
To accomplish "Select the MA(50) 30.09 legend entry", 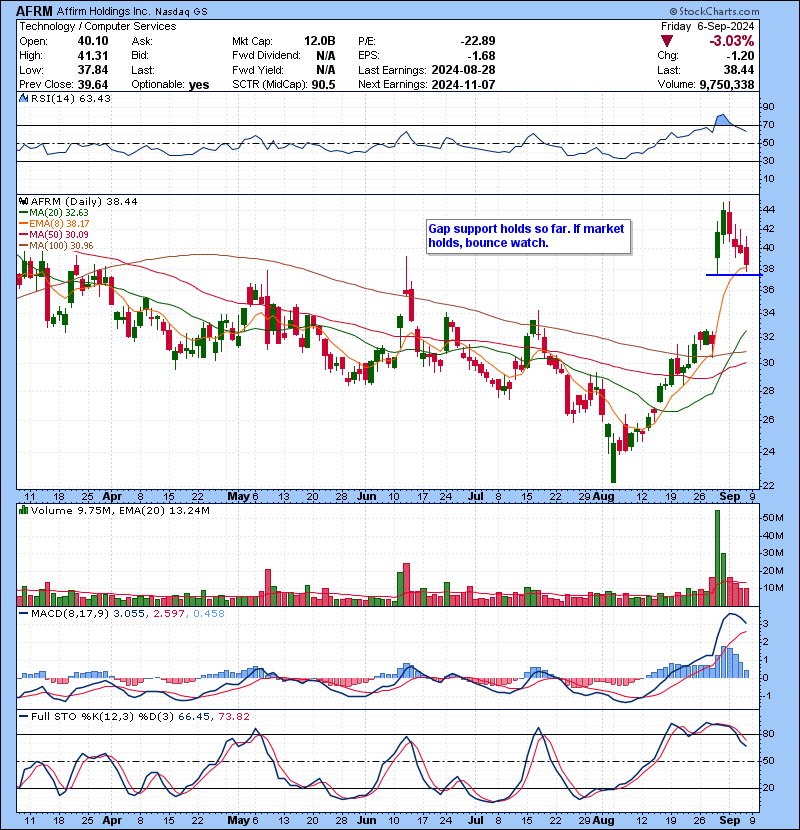I will (54, 234).
